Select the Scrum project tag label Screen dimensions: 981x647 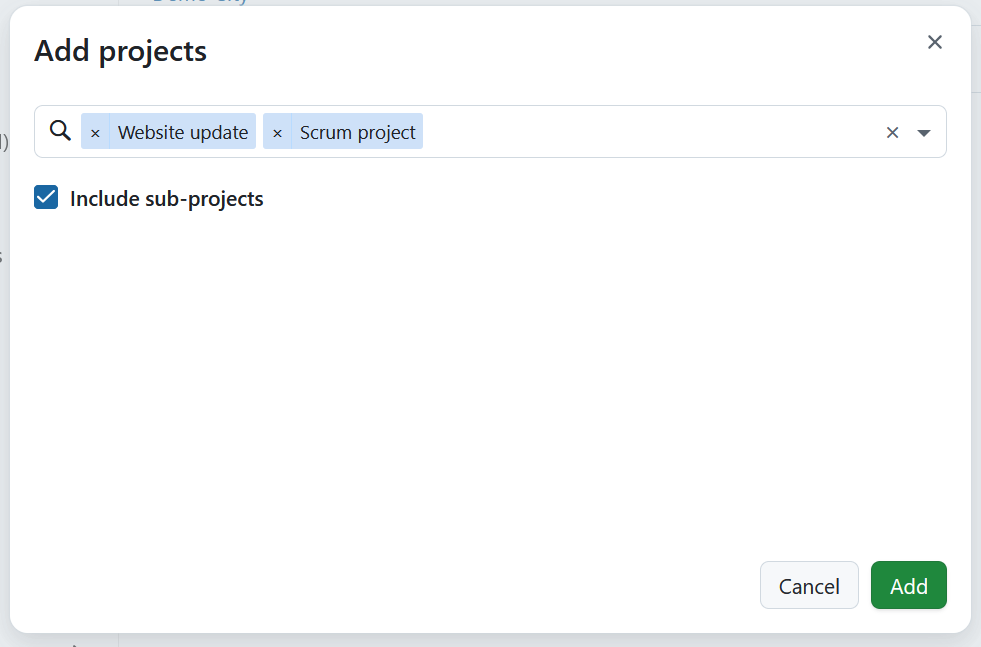357,131
